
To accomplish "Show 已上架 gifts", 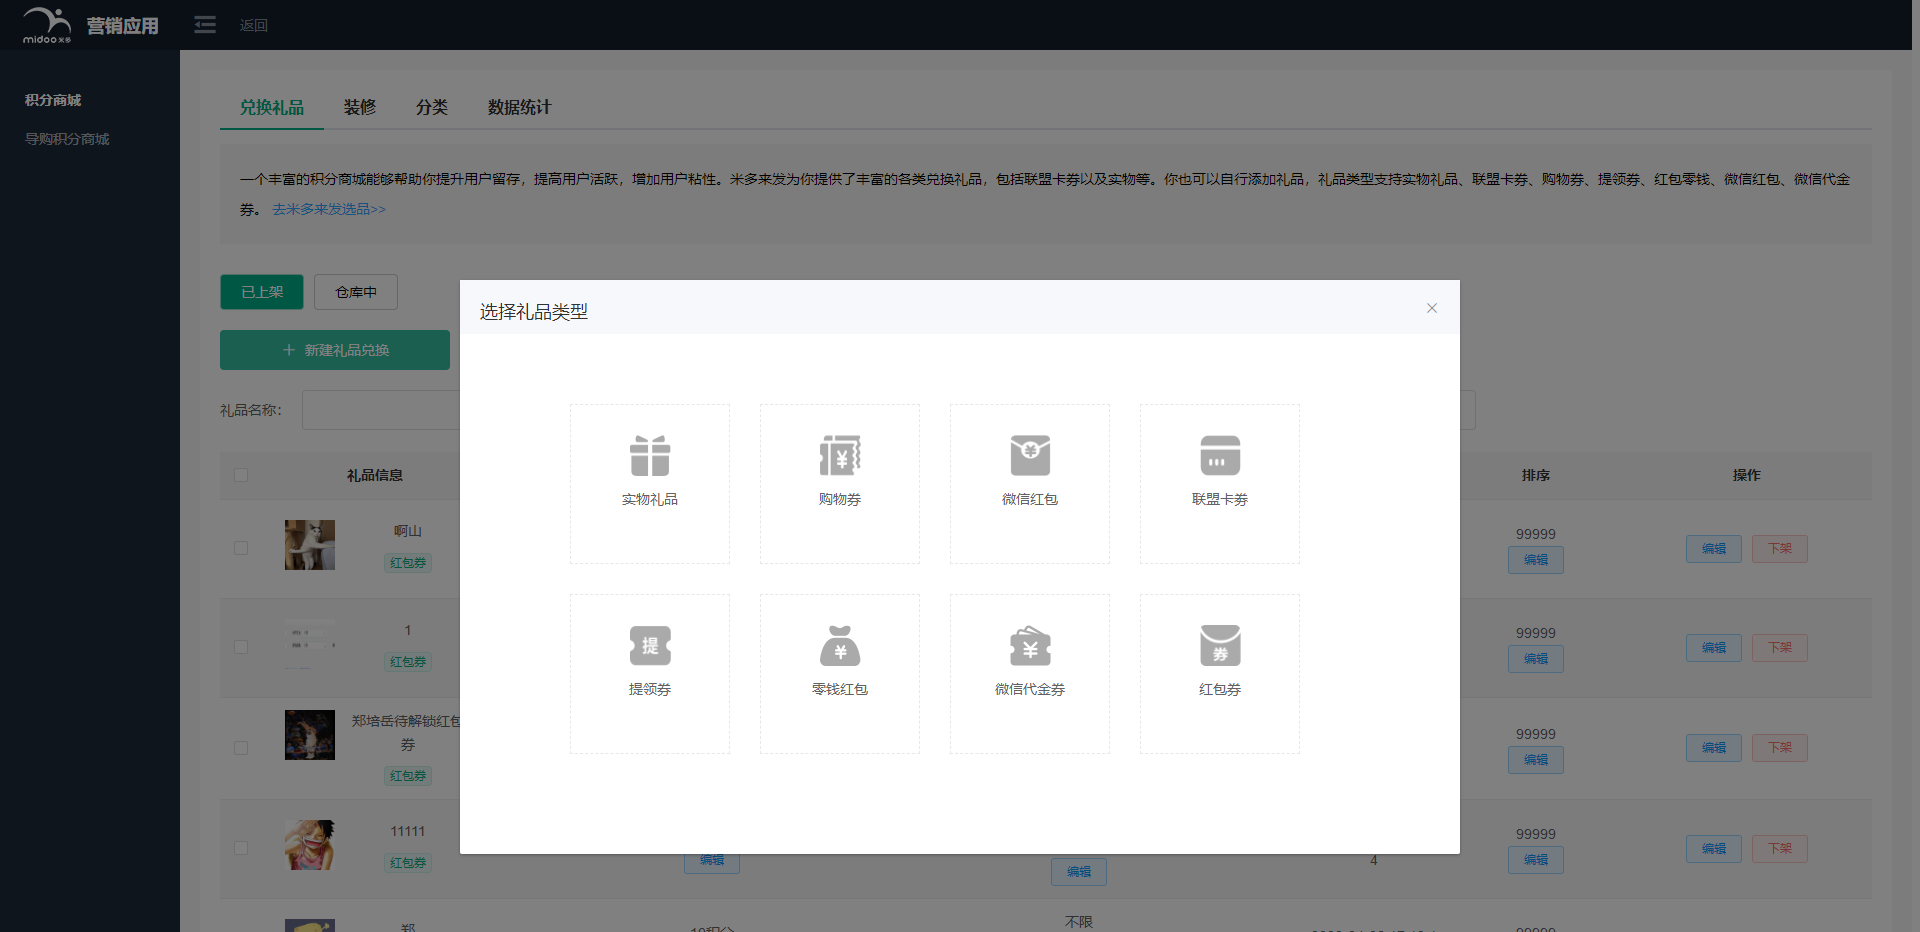I will point(262,292).
